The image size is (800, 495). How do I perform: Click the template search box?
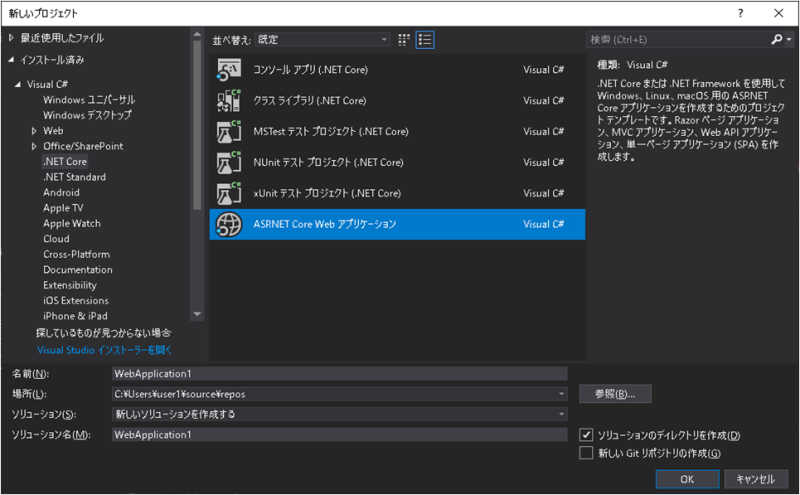pos(678,39)
